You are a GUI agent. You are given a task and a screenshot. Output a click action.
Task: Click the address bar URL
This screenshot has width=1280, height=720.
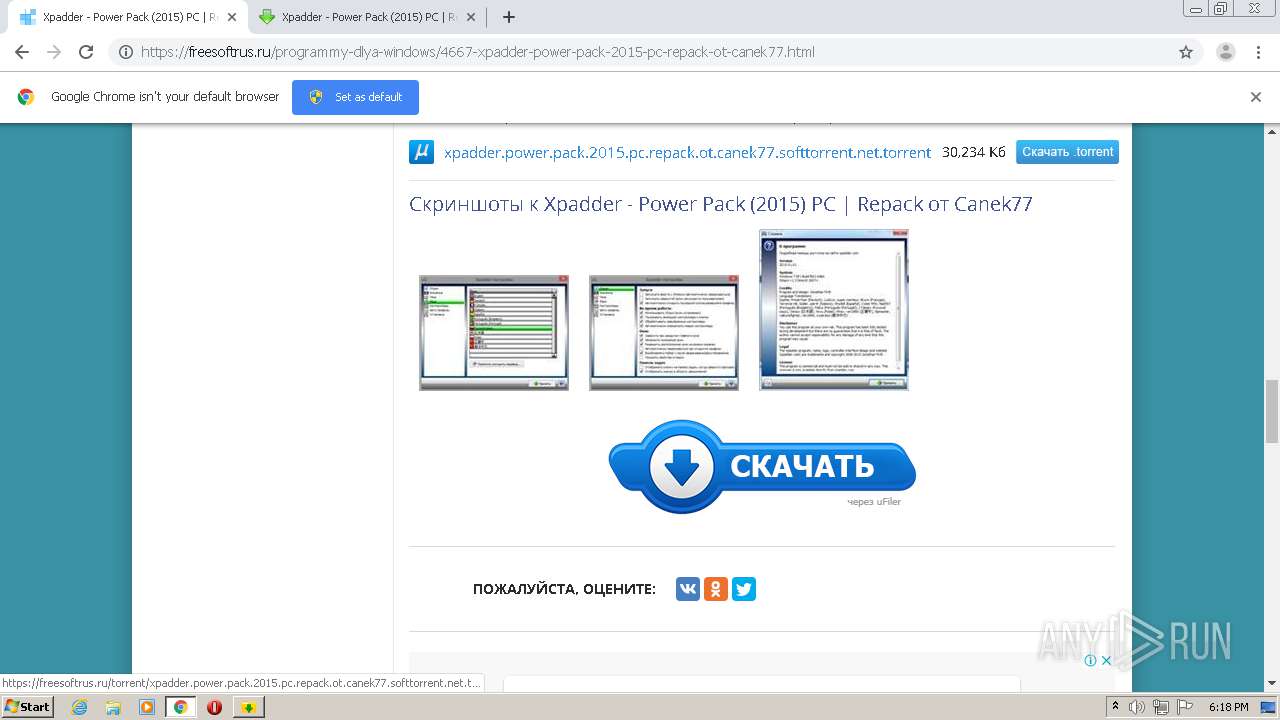point(478,52)
